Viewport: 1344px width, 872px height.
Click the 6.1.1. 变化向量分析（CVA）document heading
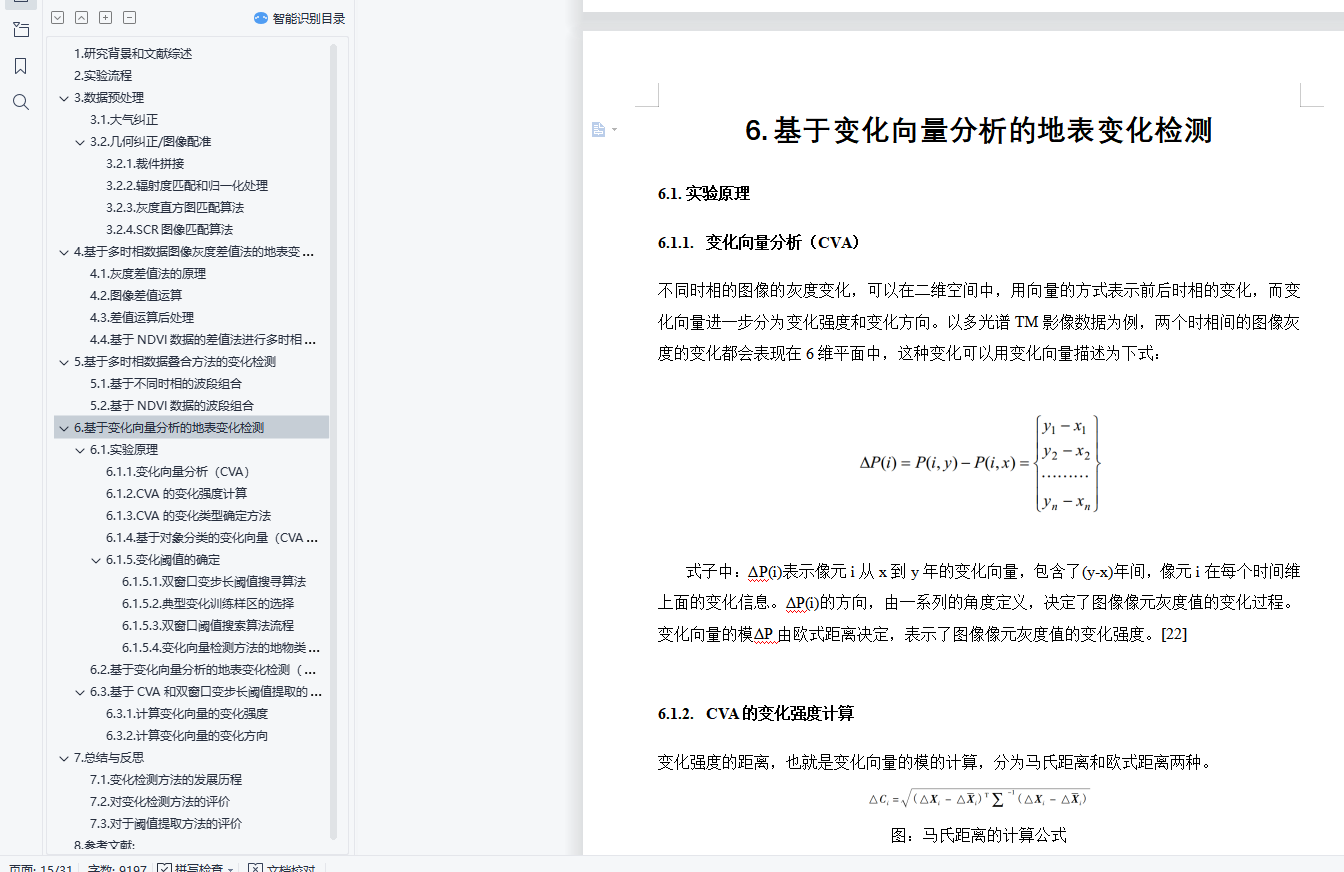pos(759,242)
